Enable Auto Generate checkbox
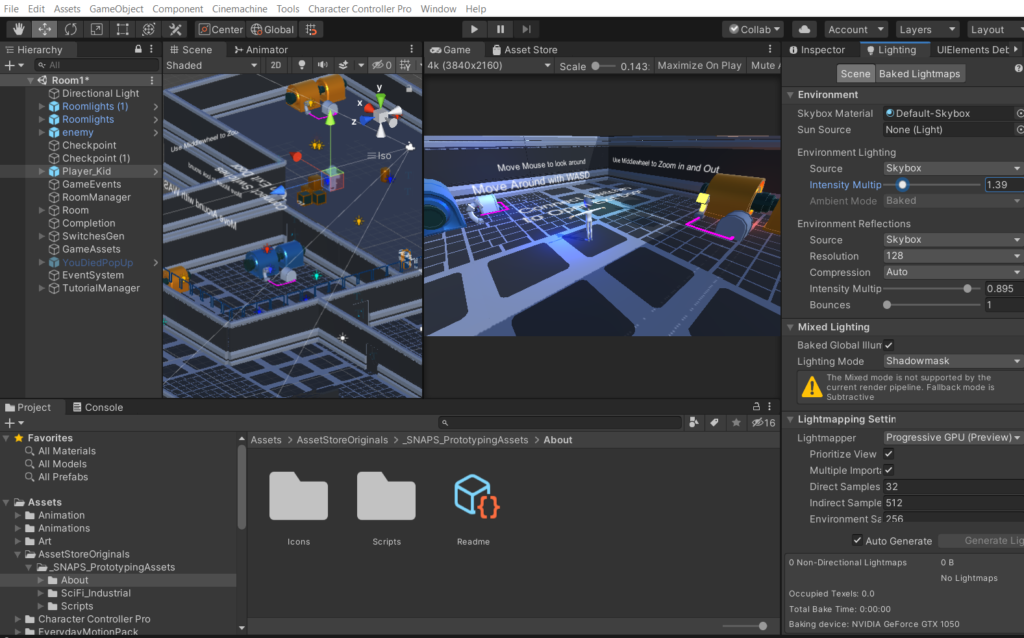1024x638 pixels. pyautogui.click(x=857, y=541)
